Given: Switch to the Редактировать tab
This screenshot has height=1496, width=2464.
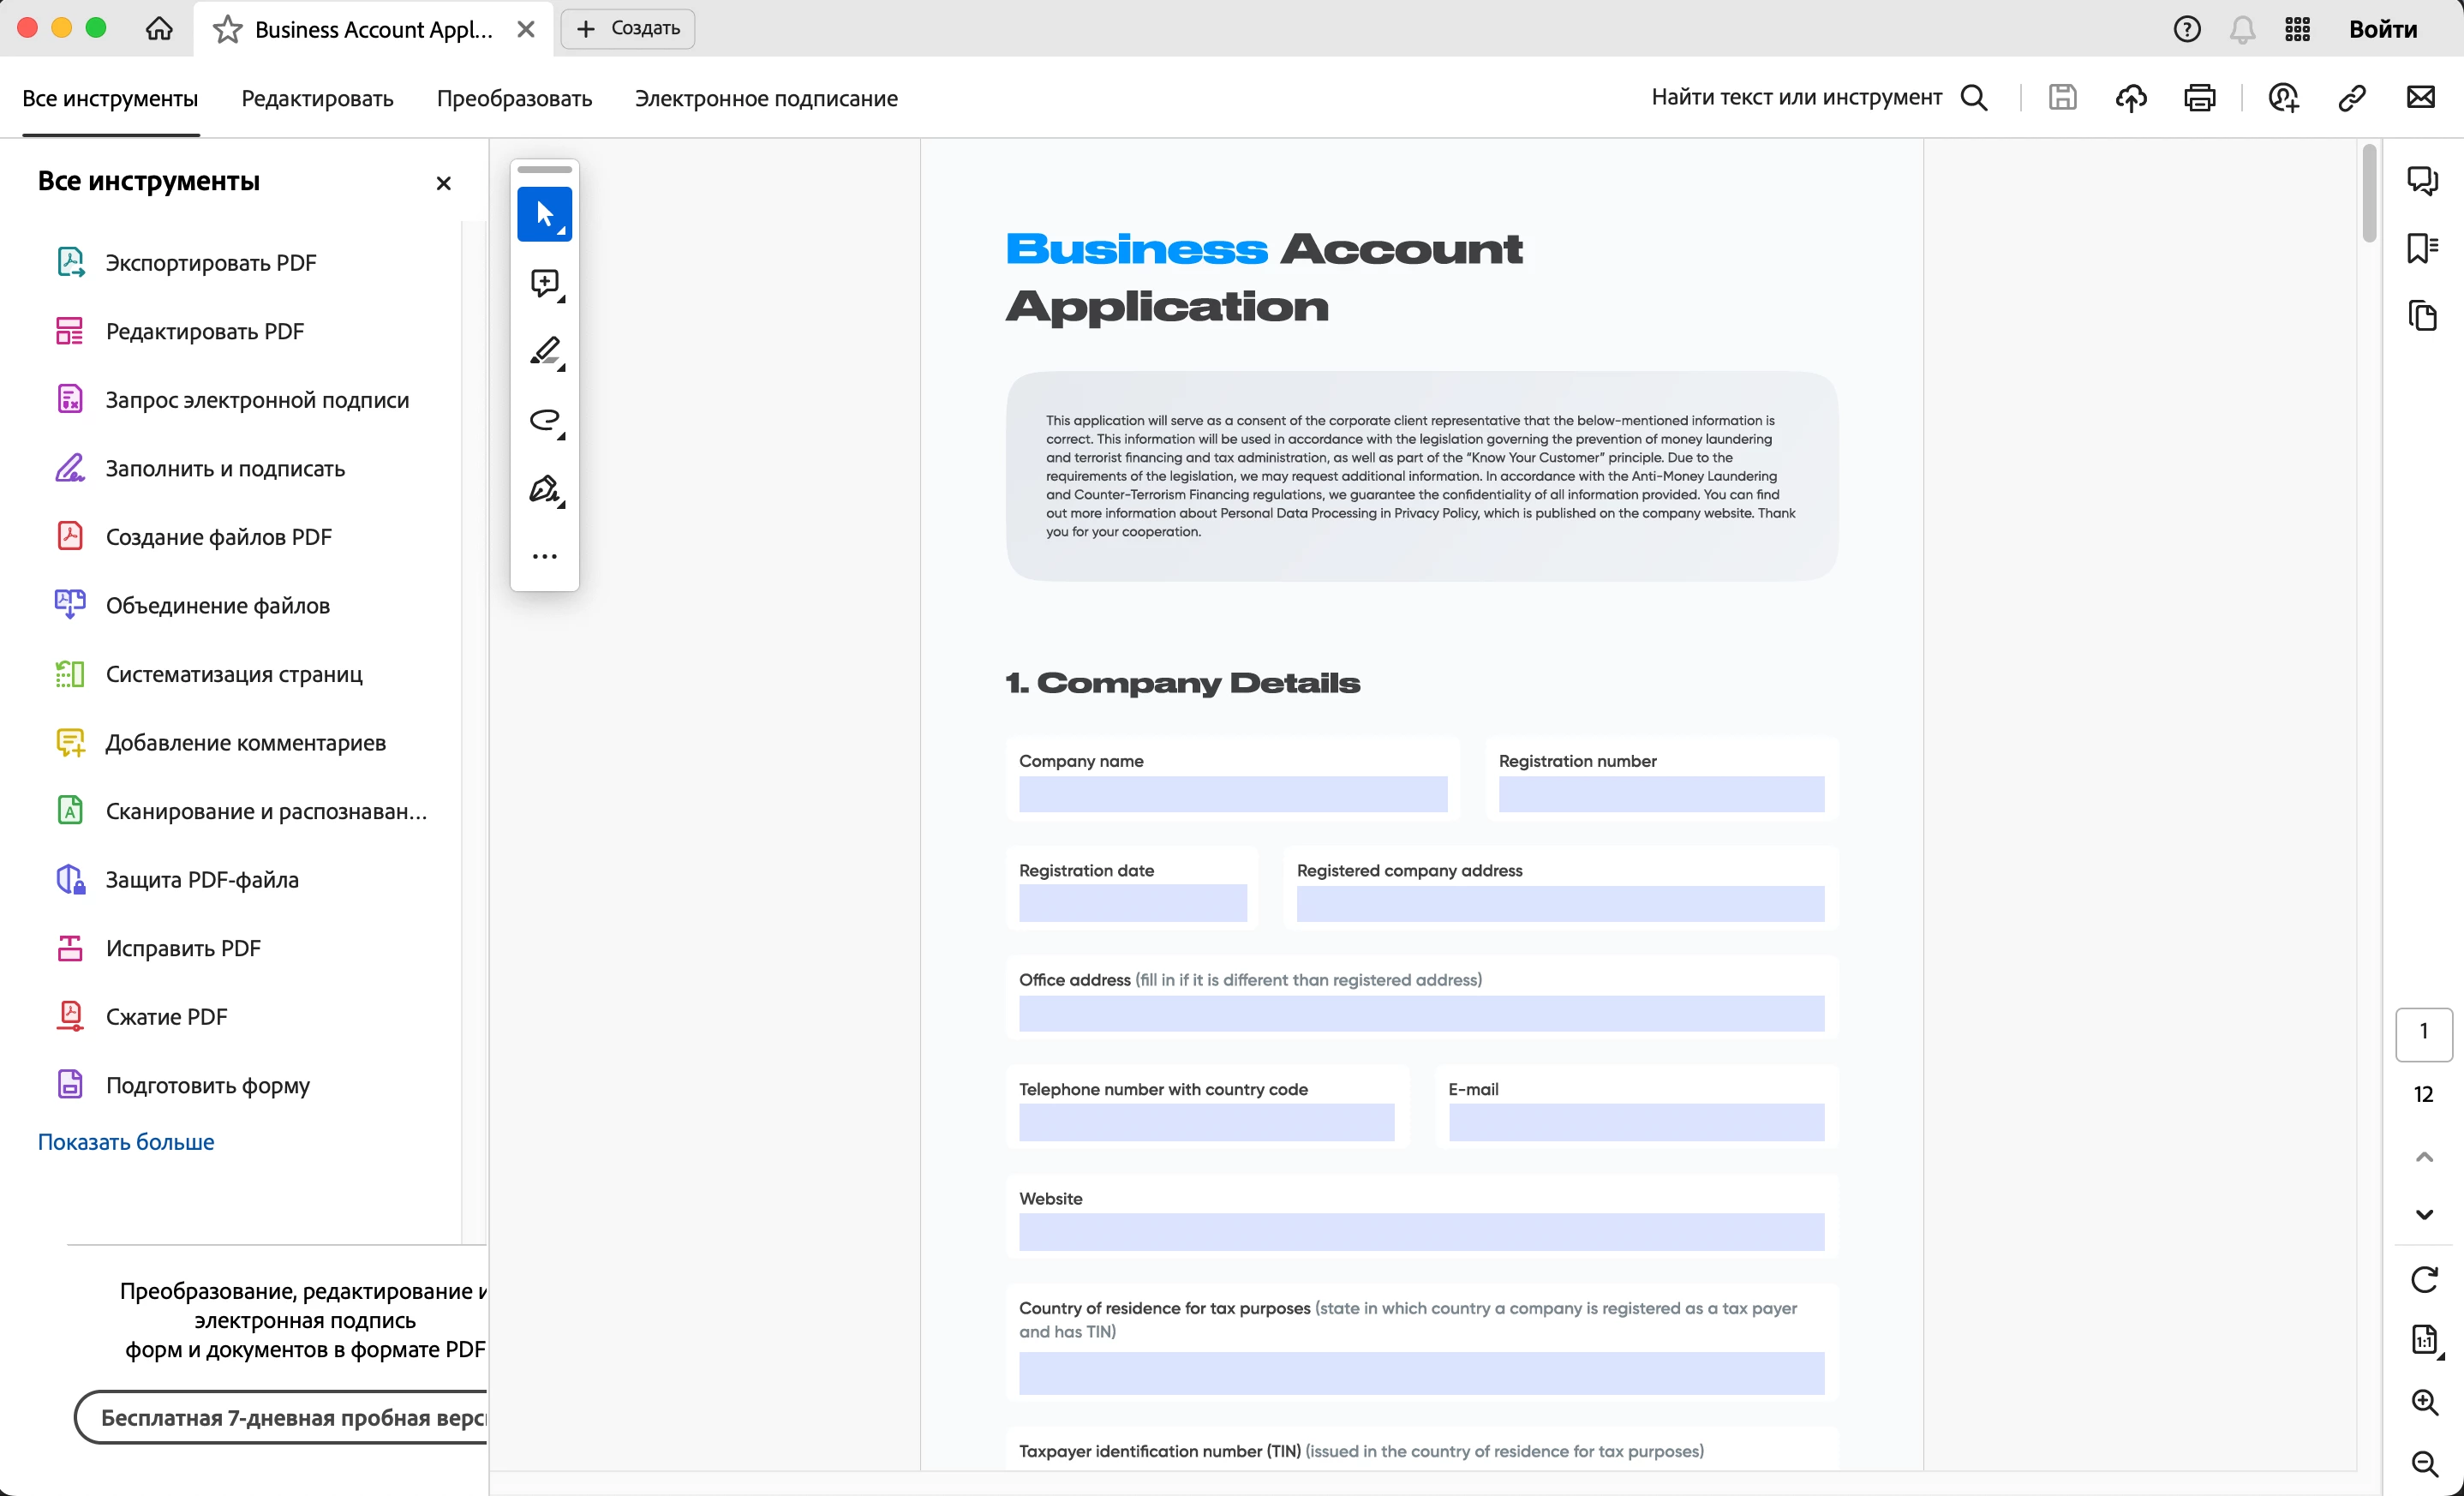Looking at the screenshot, I should [317, 98].
